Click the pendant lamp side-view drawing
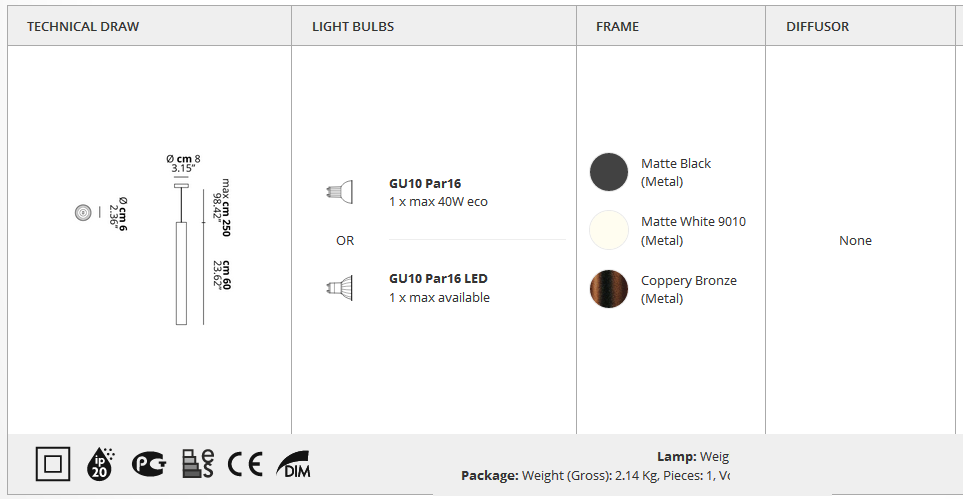 coord(181,254)
